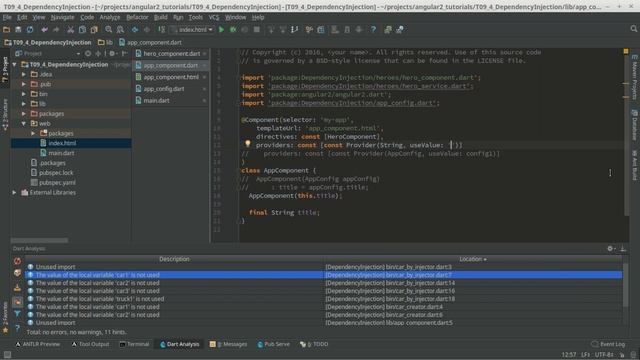Open the Refactor menu
Screen dimensions: 640x360
coord(137,17)
